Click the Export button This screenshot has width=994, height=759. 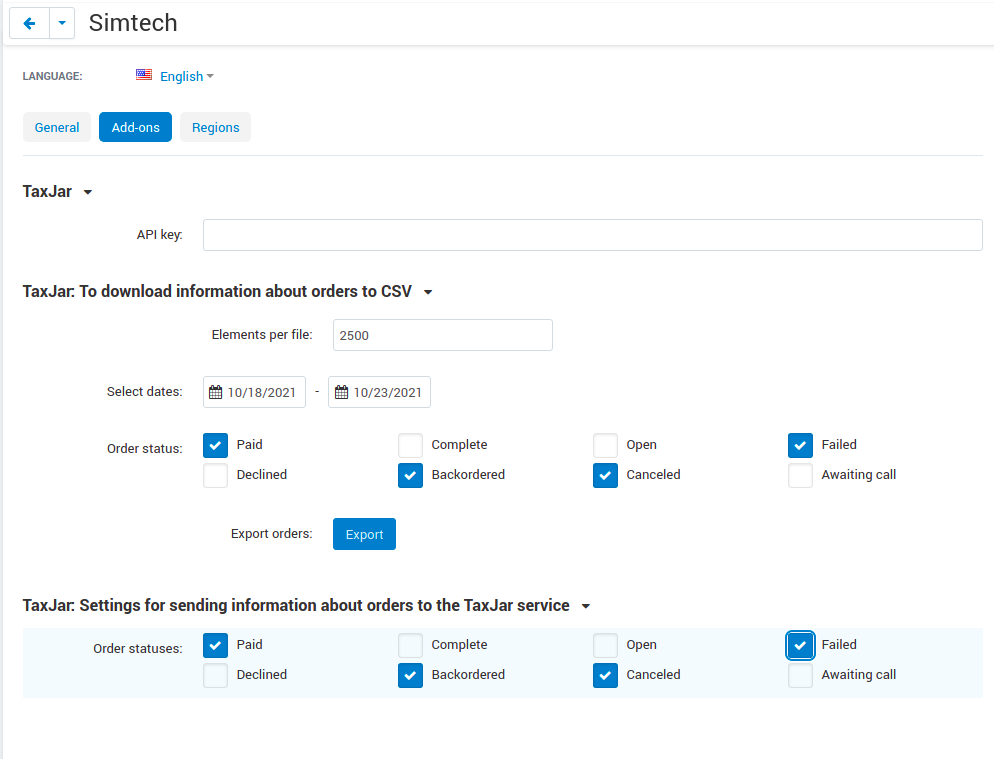click(x=365, y=534)
